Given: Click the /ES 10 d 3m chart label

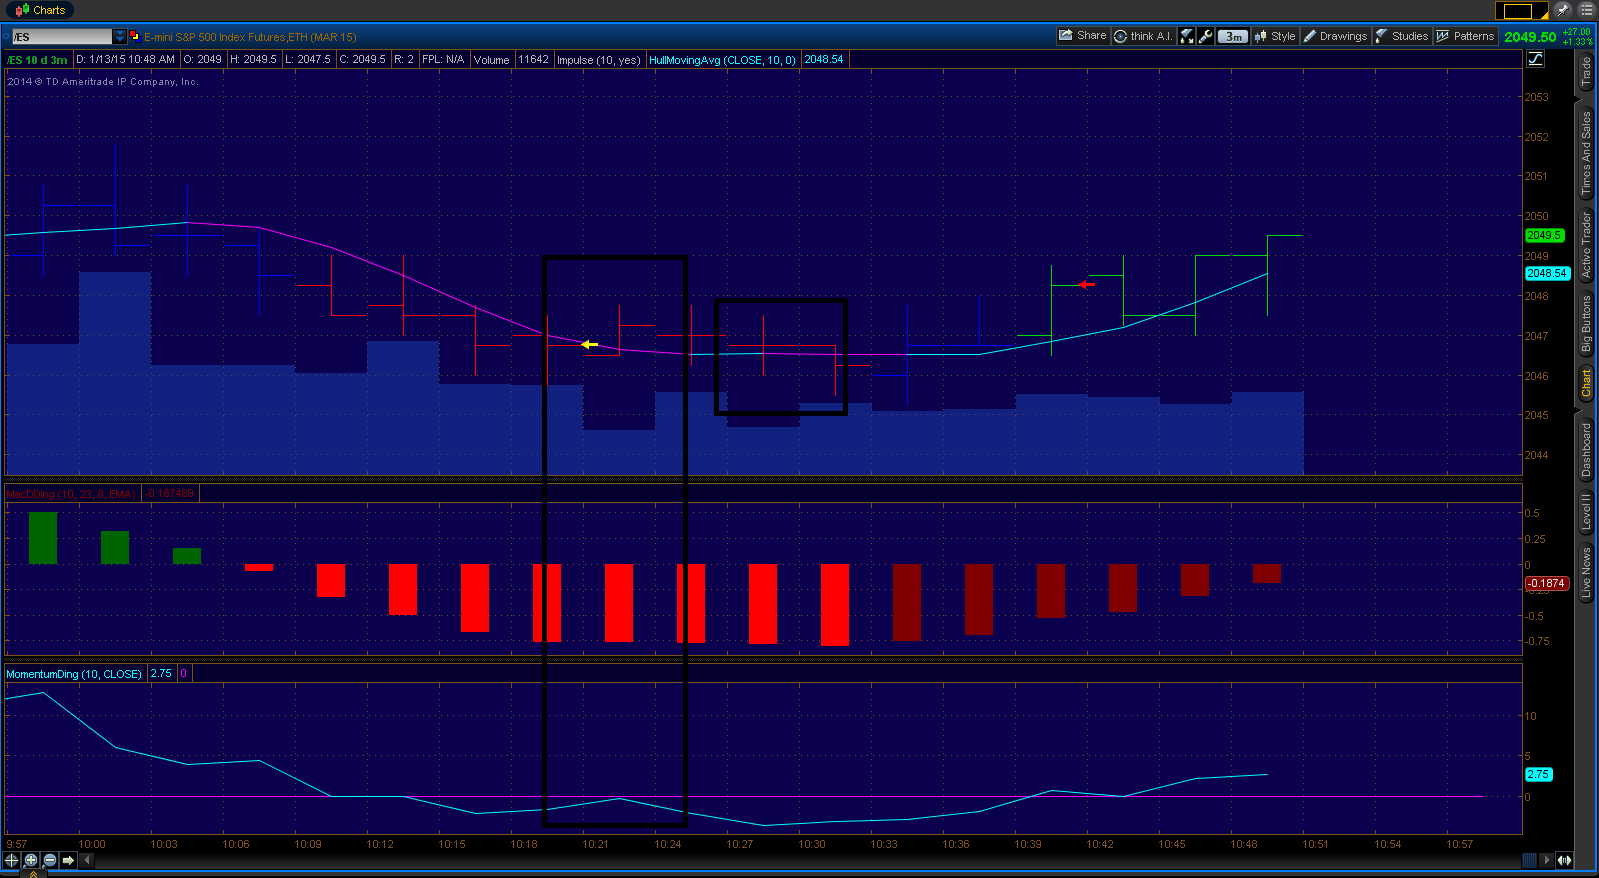Looking at the screenshot, I should click(x=37, y=60).
